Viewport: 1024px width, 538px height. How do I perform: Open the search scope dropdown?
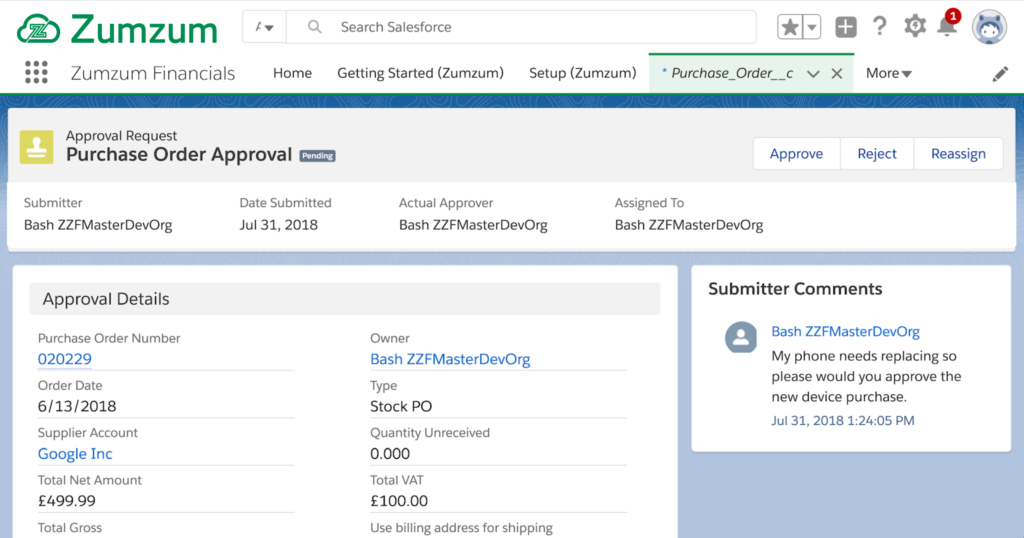pyautogui.click(x=264, y=27)
